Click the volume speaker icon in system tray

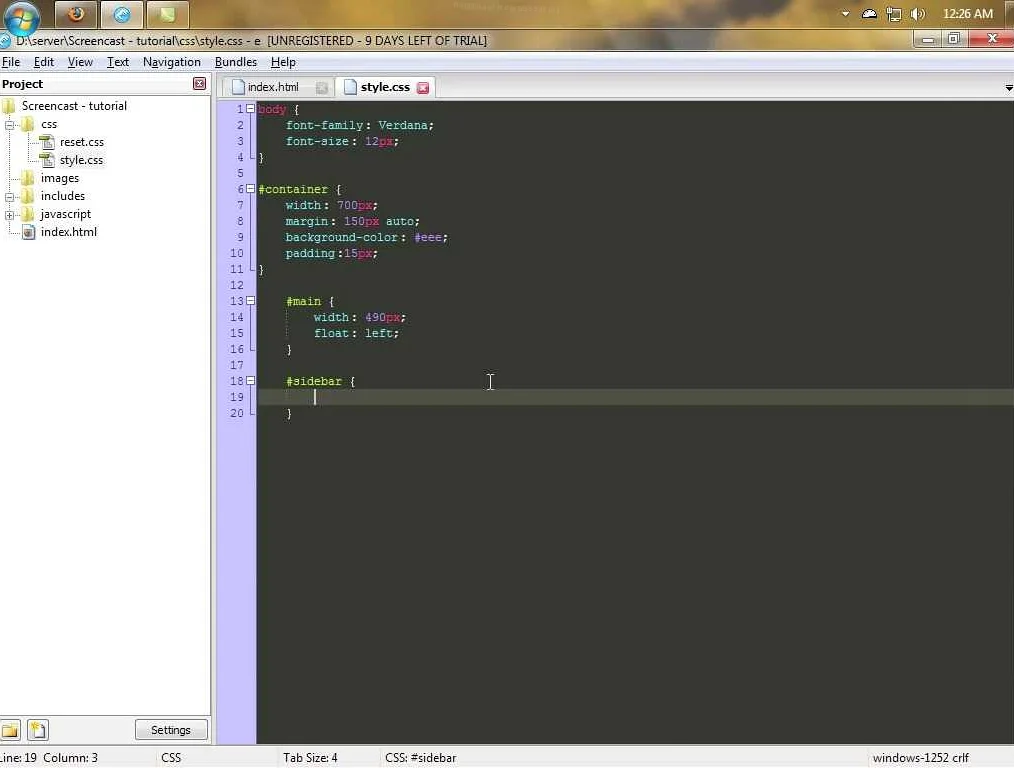917,14
